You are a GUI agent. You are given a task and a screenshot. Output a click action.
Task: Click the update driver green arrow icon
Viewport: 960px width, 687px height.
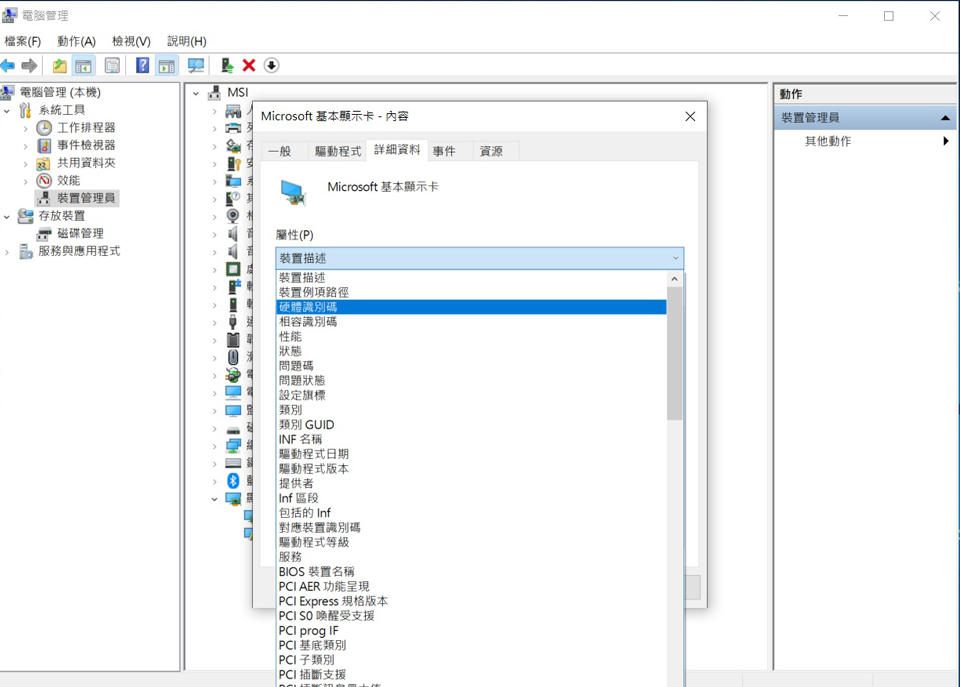[x=227, y=66]
